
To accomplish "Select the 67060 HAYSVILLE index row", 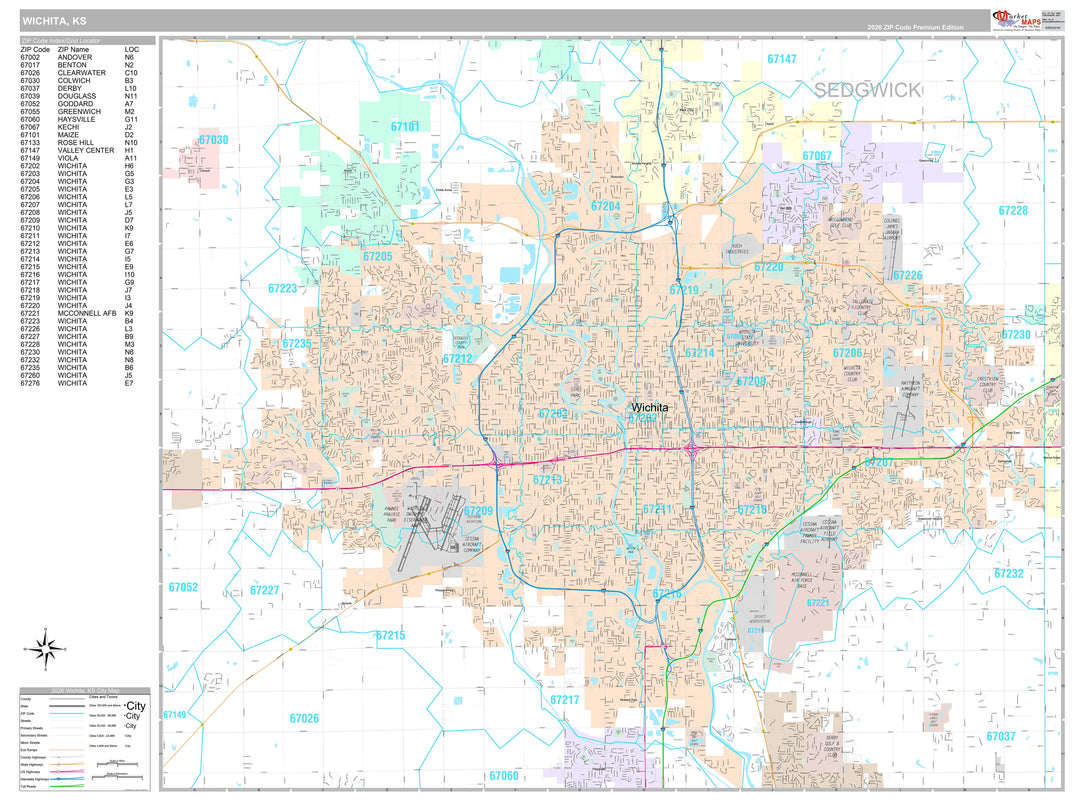I will (x=79, y=119).
